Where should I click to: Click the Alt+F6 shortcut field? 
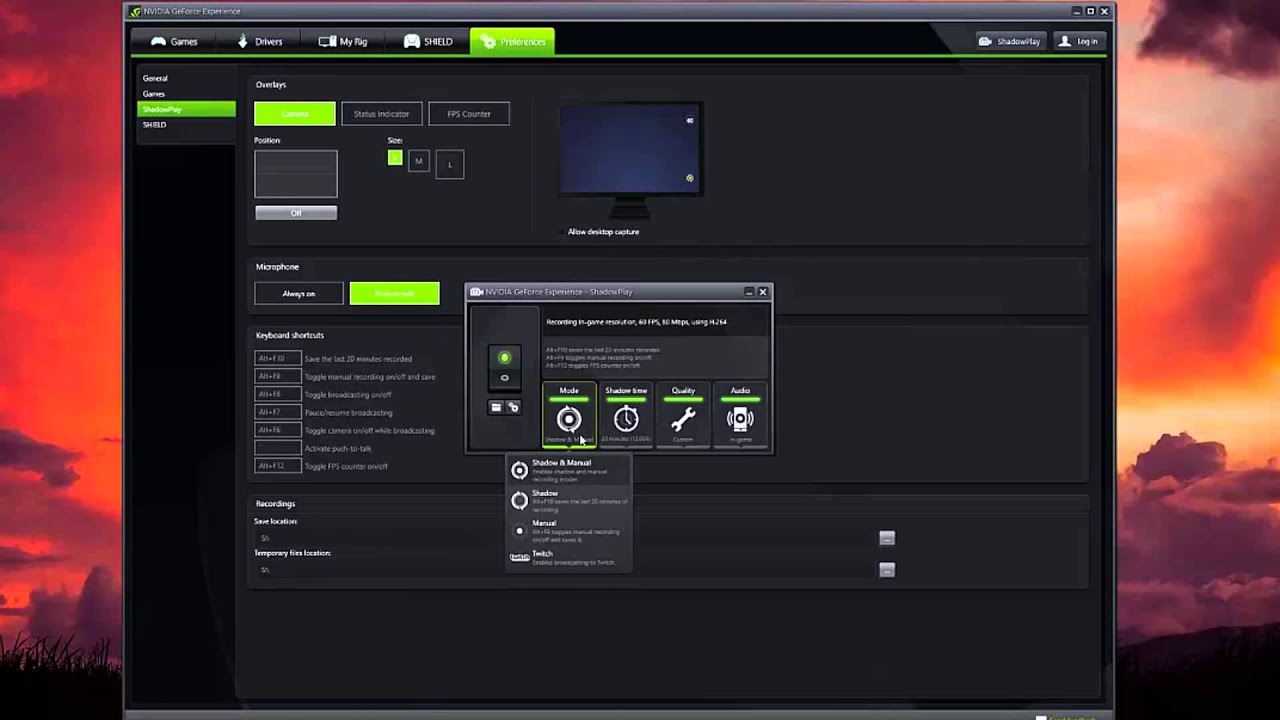pos(277,431)
